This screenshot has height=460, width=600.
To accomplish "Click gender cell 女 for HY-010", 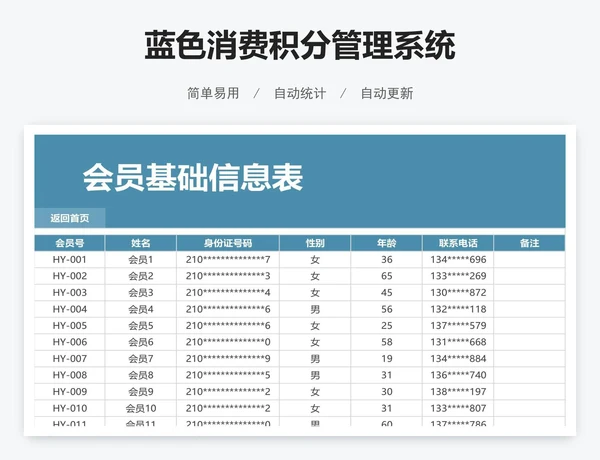I will [x=315, y=408].
